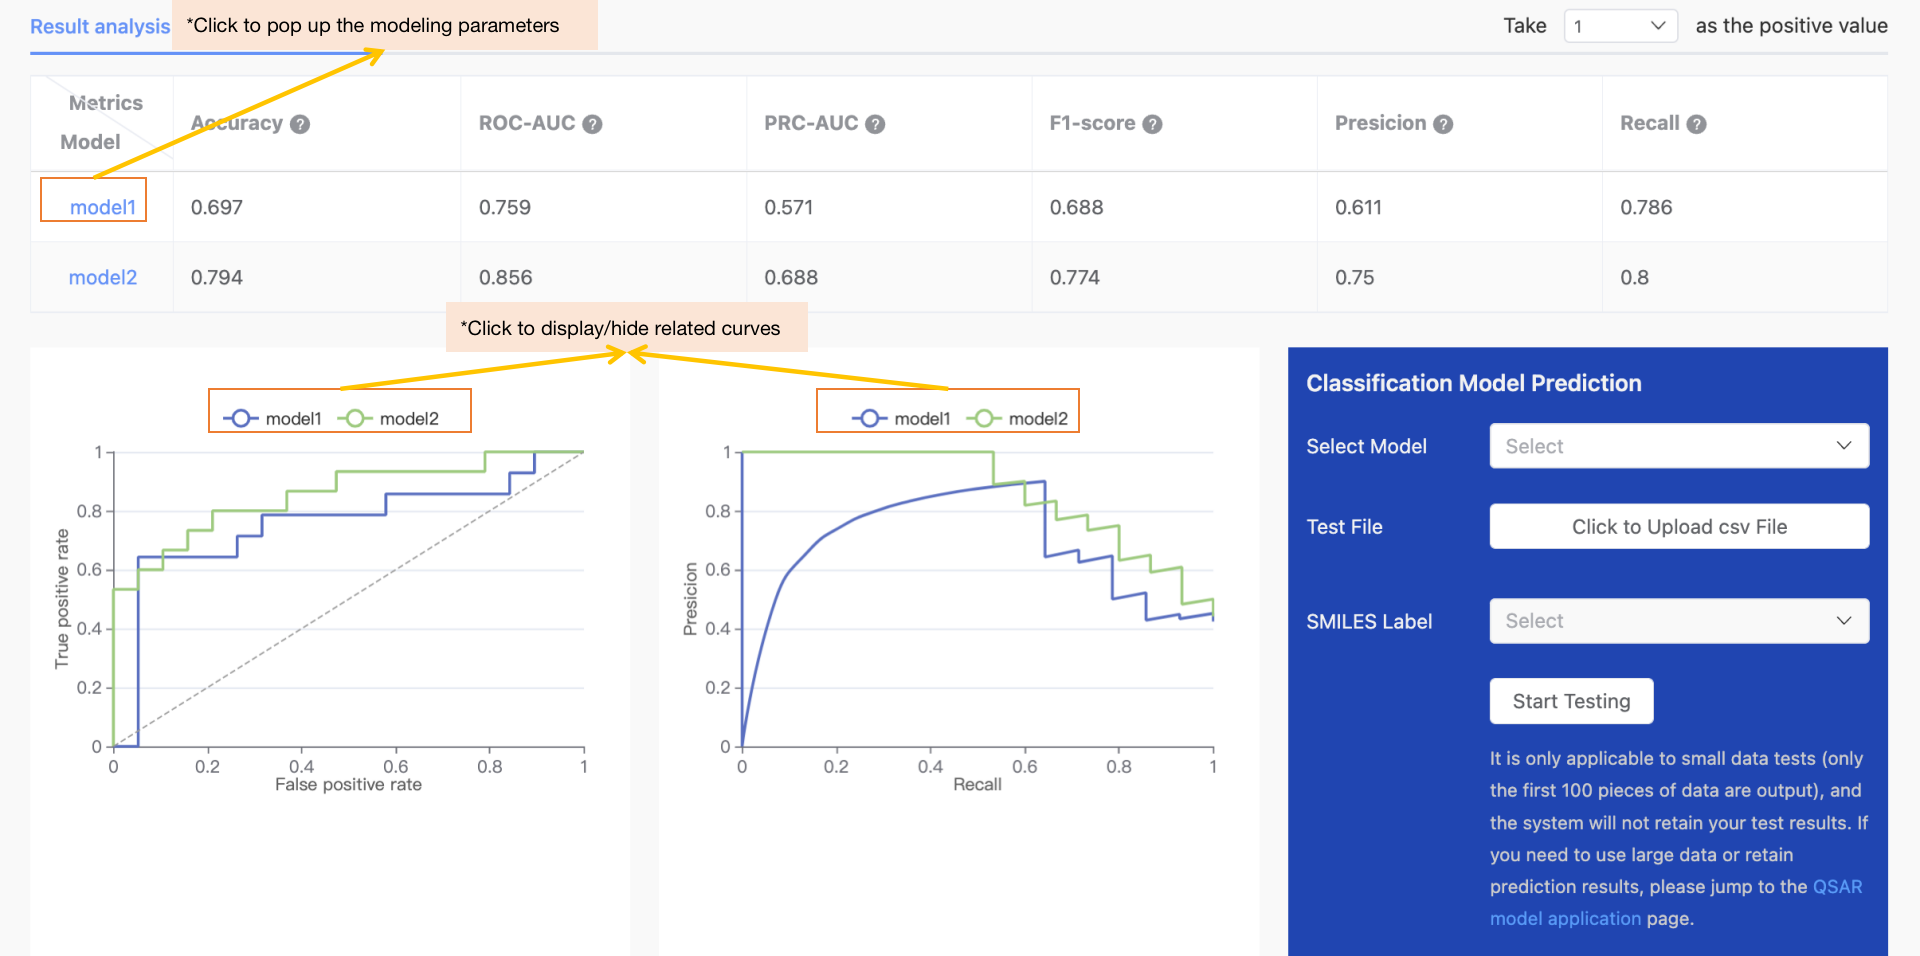The width and height of the screenshot is (1920, 956).
Task: Click the Recall help icon
Action: 1700,123
